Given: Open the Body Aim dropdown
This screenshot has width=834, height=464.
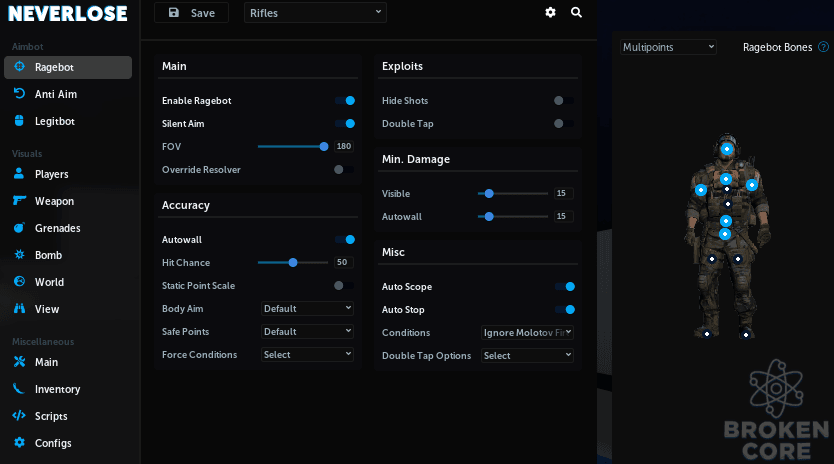Looking at the screenshot, I should 307,309.
